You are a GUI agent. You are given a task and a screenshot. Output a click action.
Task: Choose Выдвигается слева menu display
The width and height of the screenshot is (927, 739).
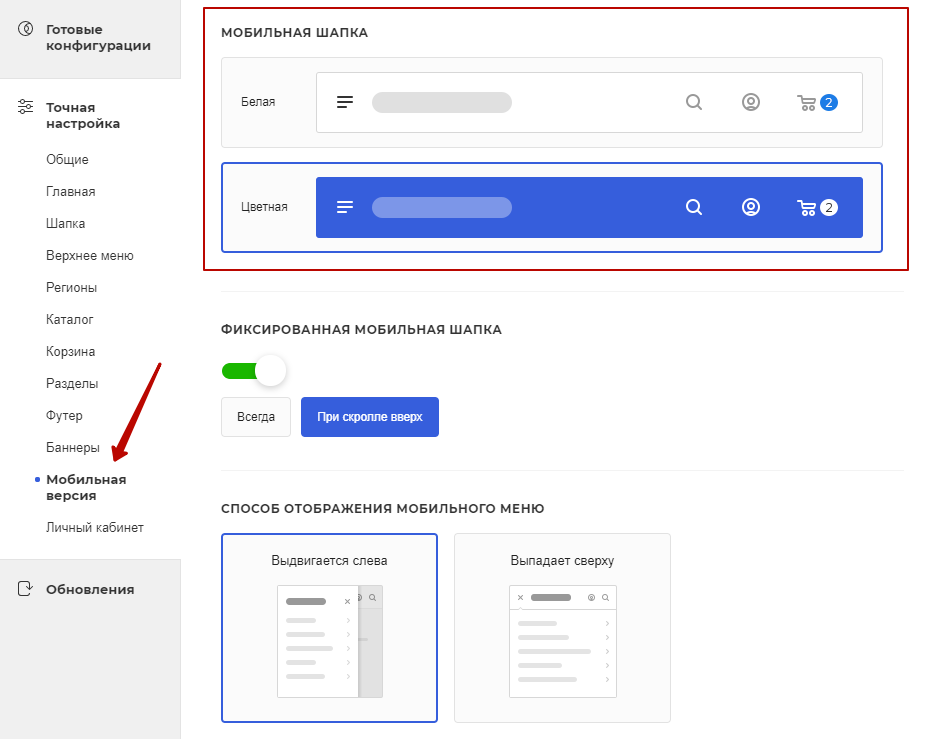pyautogui.click(x=329, y=628)
